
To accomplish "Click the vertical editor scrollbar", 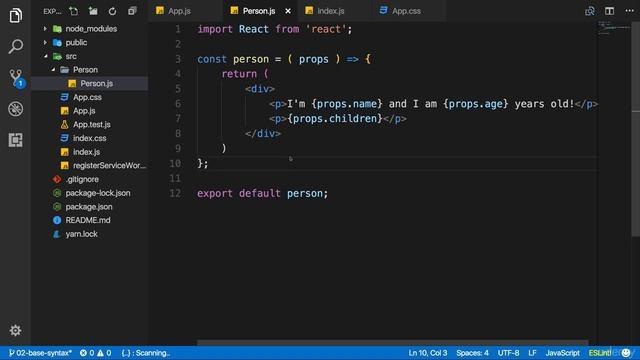I will click(636, 129).
